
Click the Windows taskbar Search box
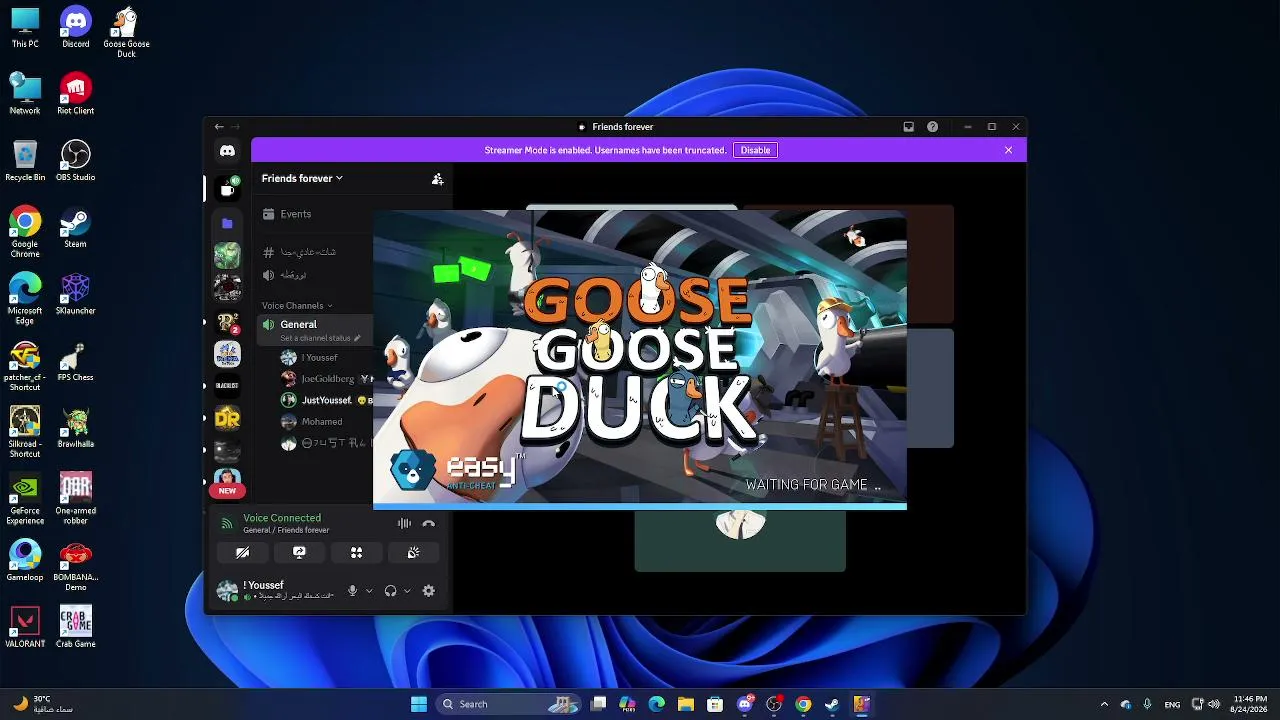[x=508, y=704]
